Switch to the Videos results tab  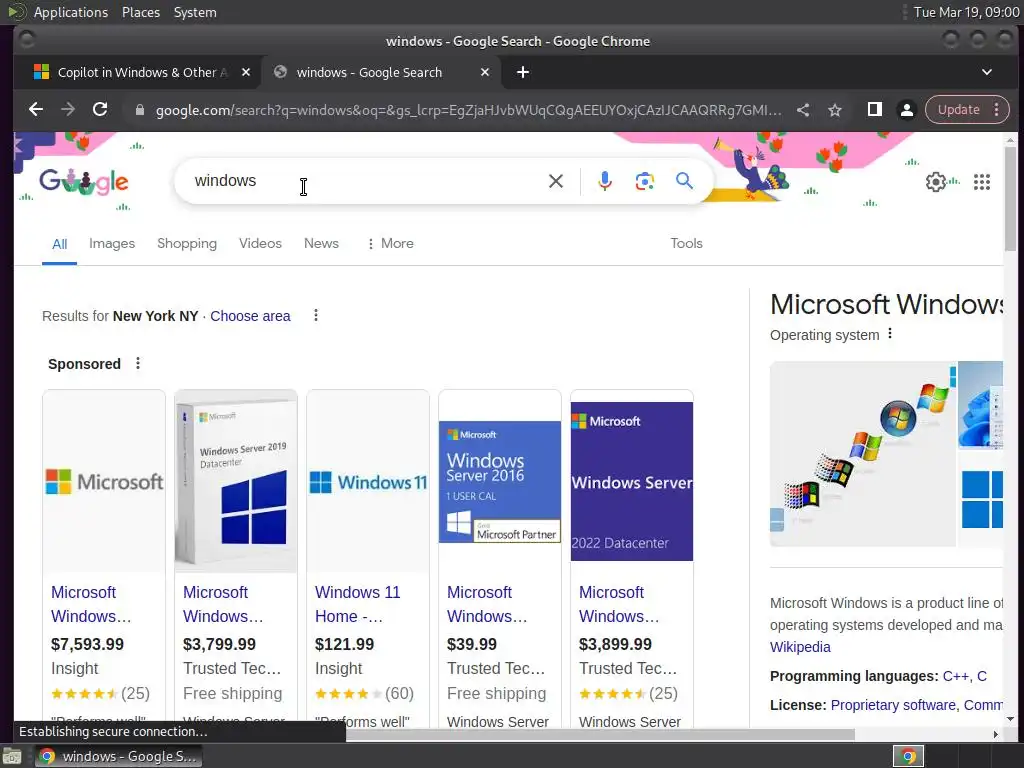[x=260, y=243]
